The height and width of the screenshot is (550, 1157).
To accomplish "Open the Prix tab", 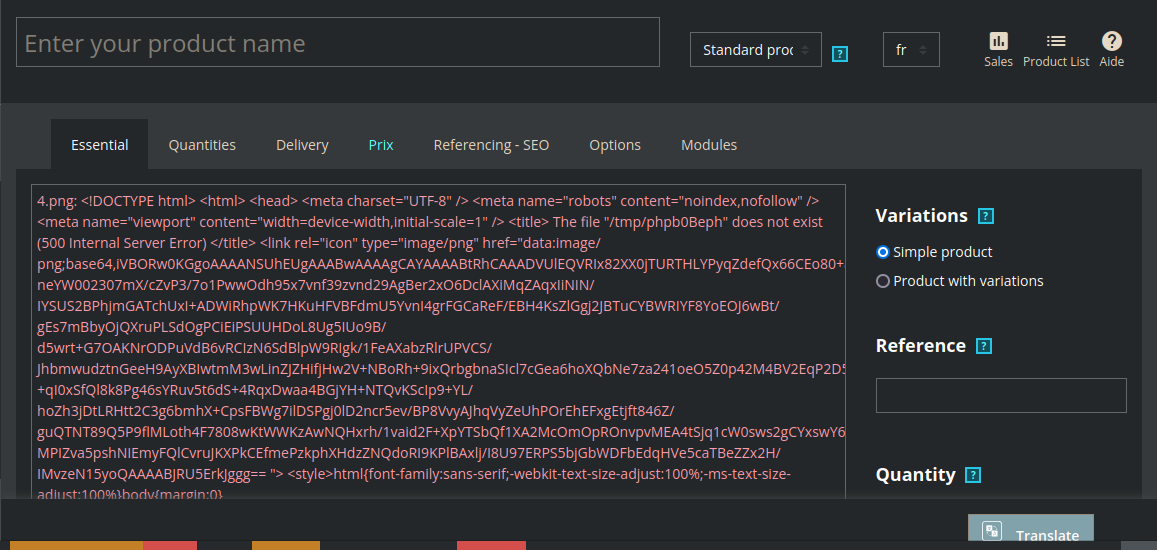I will tap(381, 145).
